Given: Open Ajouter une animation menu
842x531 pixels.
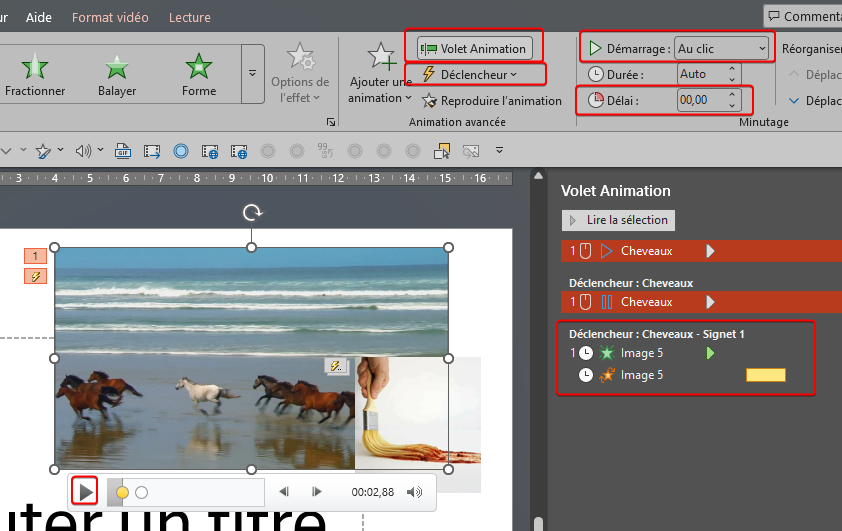Looking at the screenshot, I should (x=380, y=73).
